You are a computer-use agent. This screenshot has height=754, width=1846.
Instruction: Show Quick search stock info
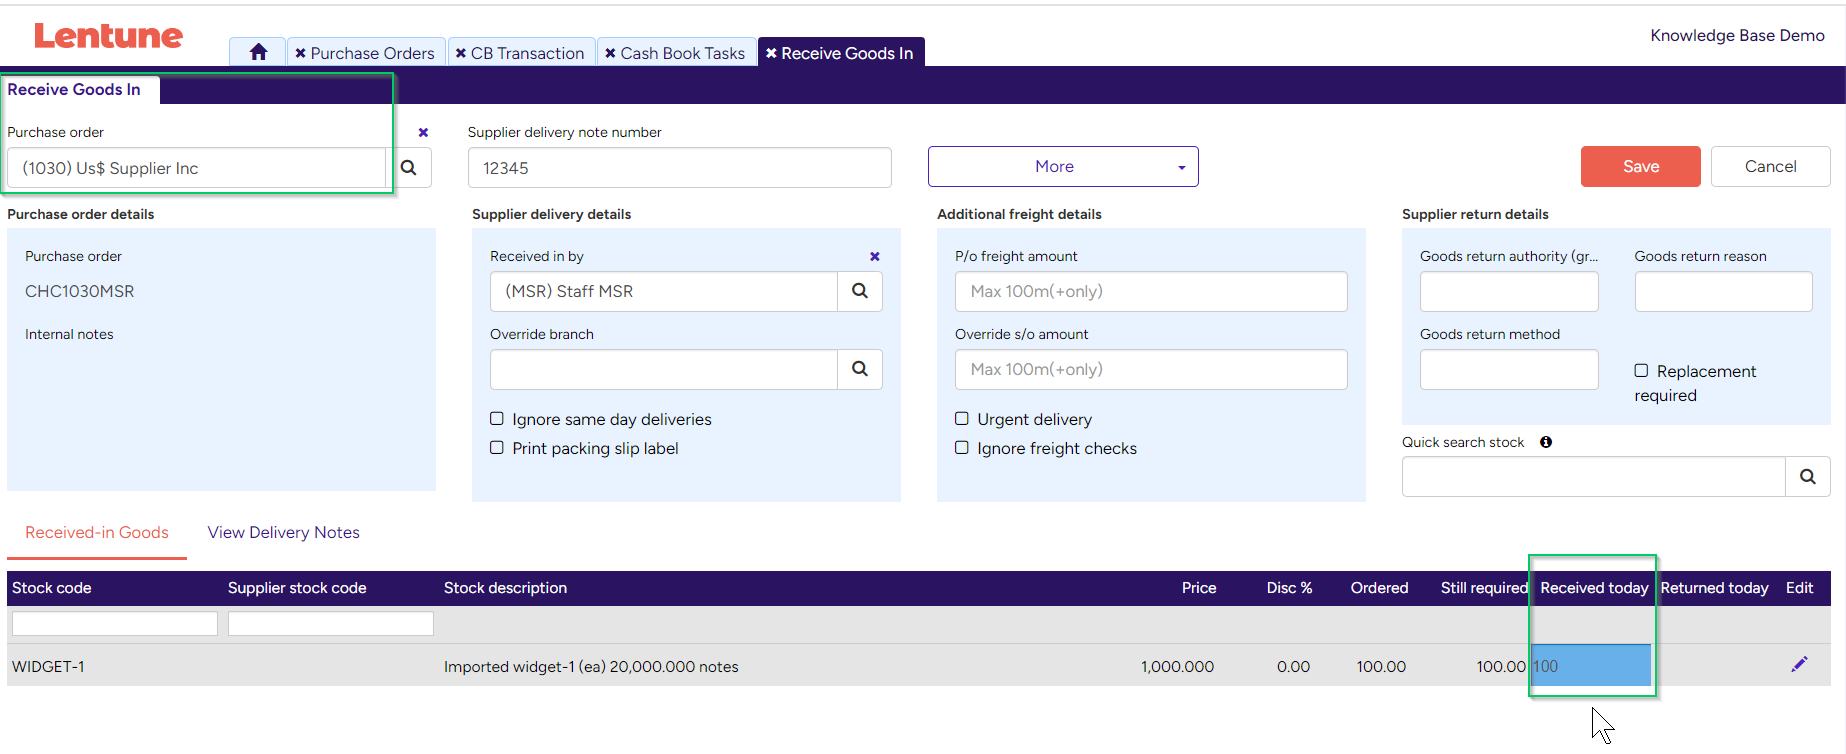(1546, 442)
